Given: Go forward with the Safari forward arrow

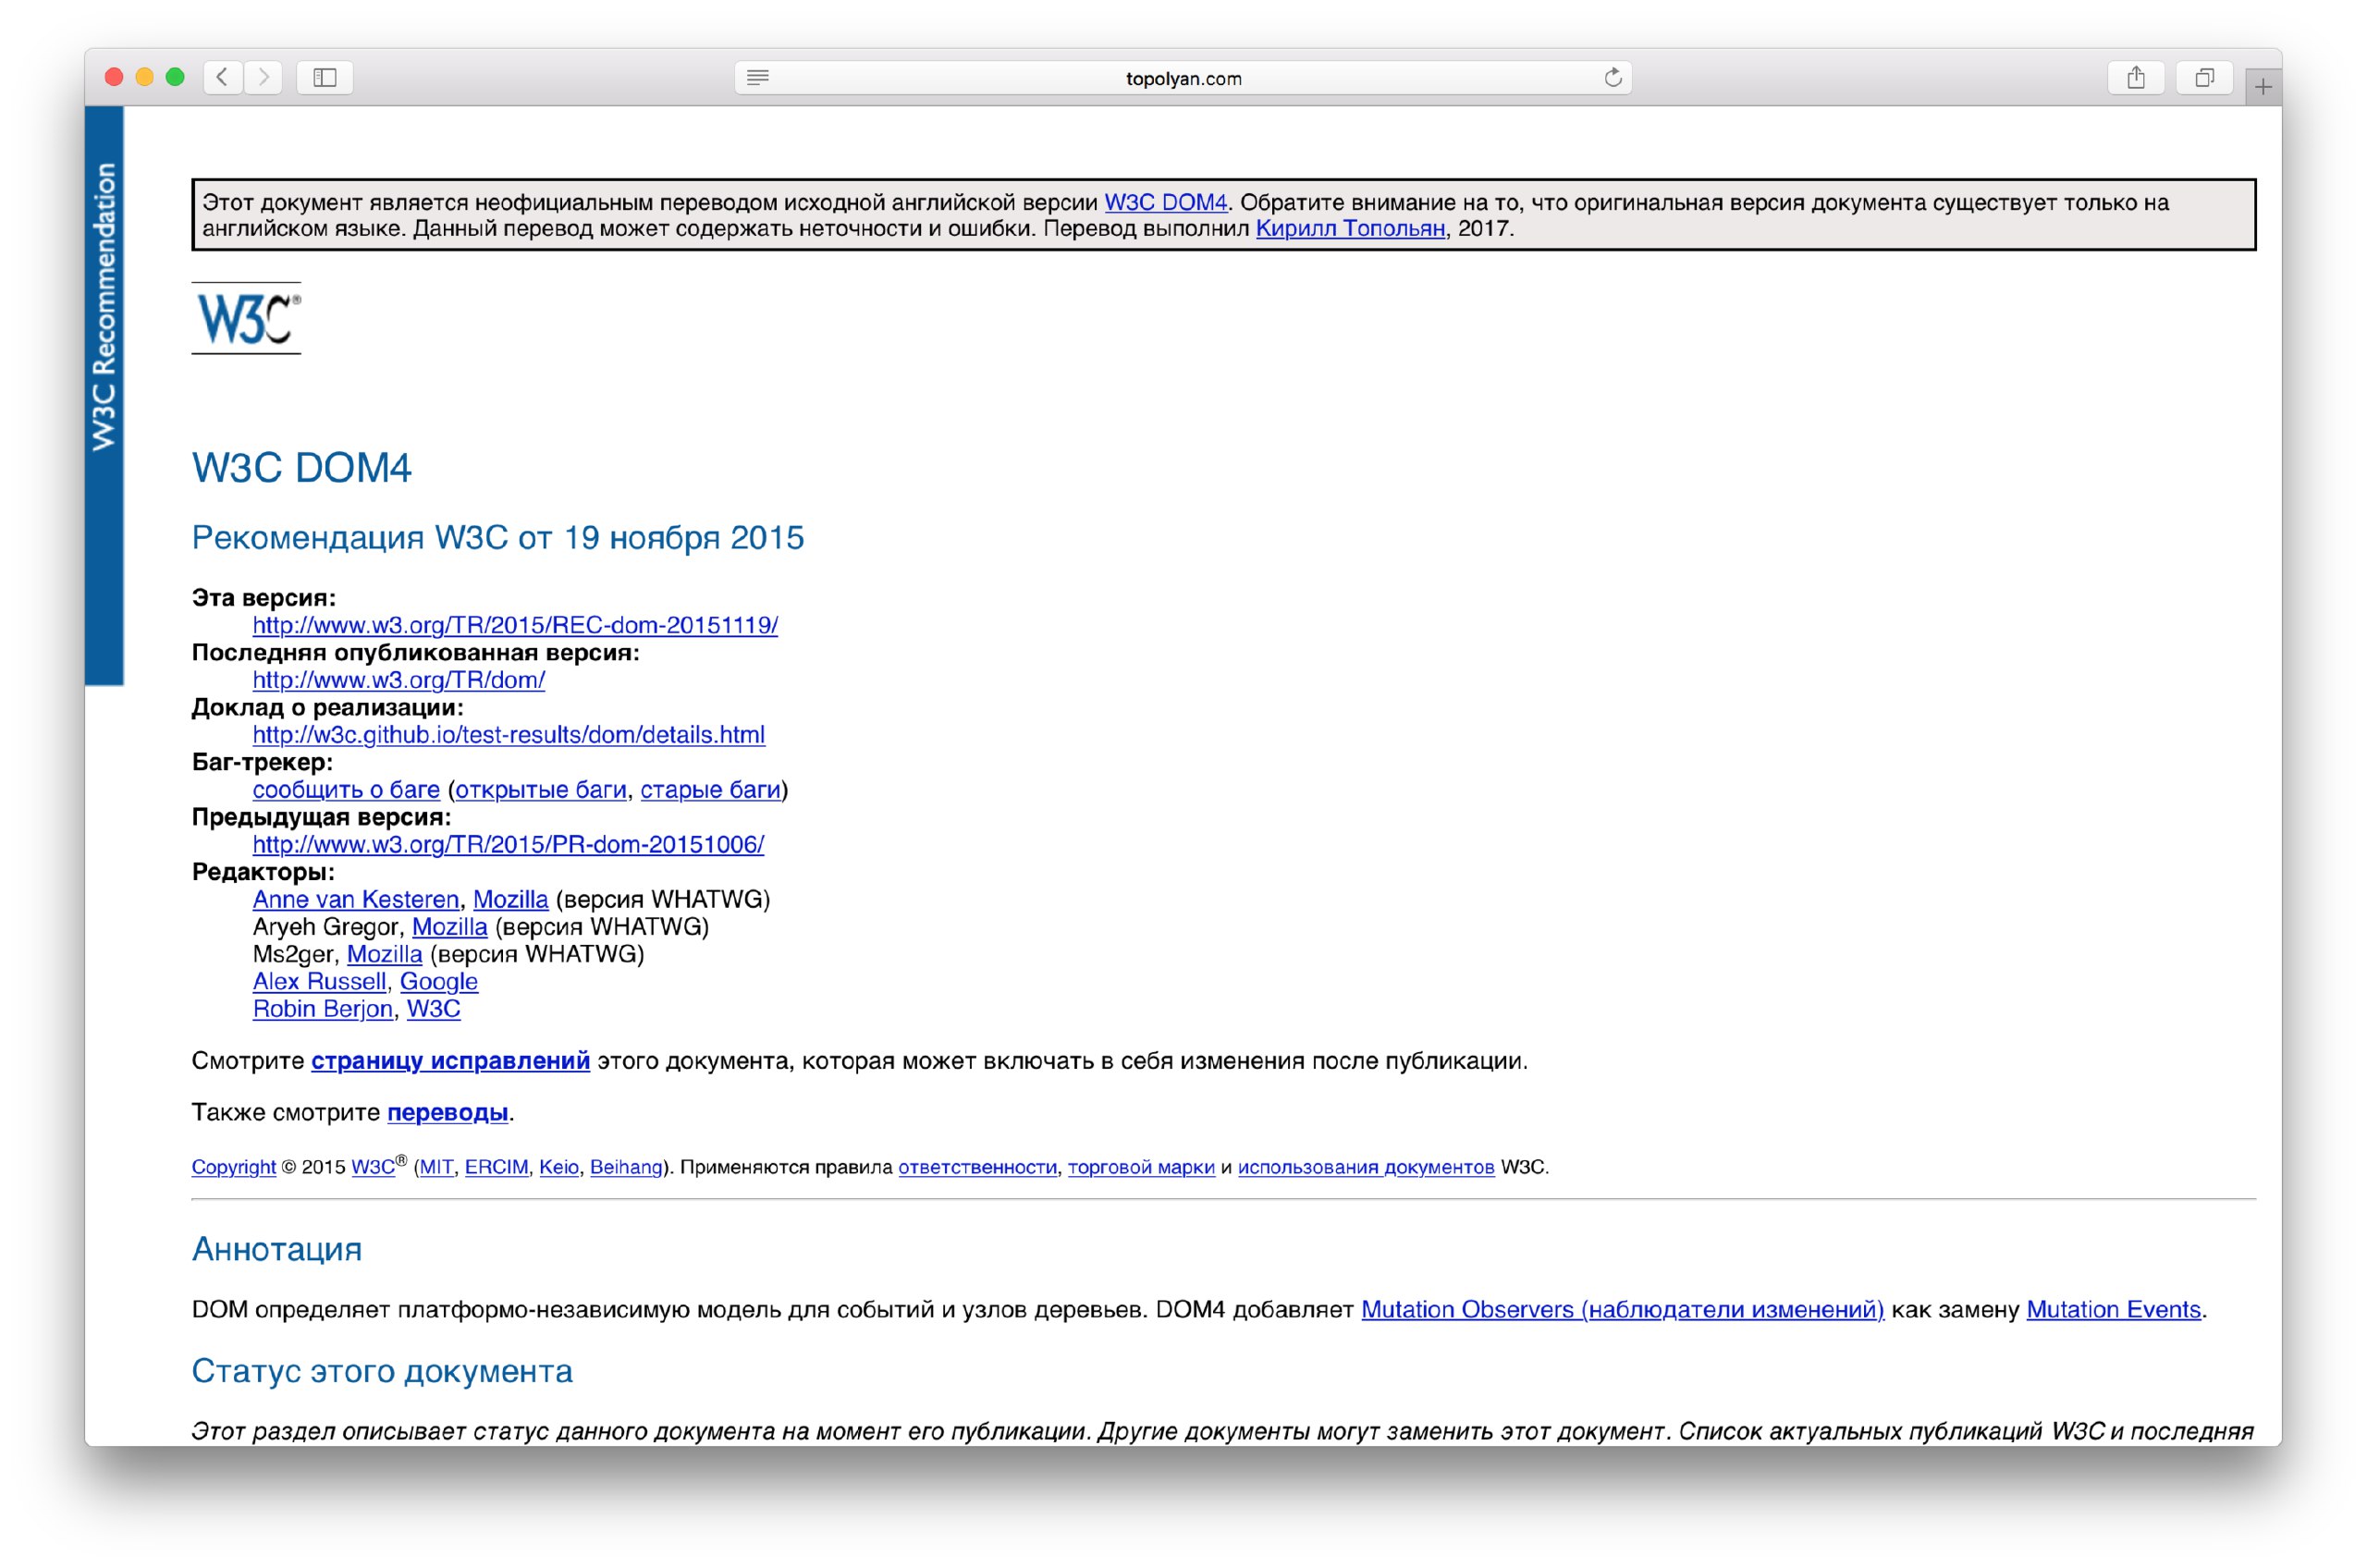Looking at the screenshot, I should click(263, 77).
